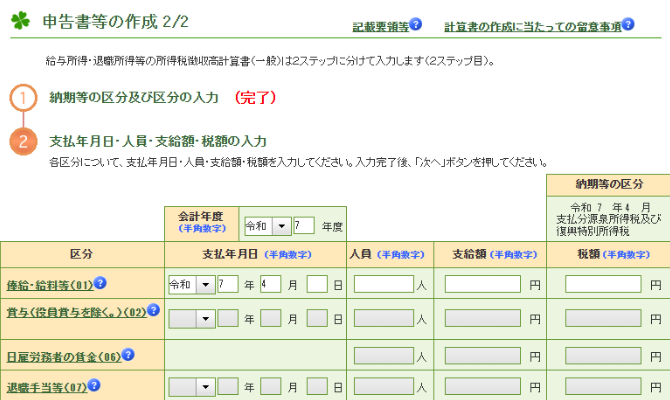Open help icon for 俸給・給料等(01)
Viewport: 670px width, 400px height.
(x=100, y=283)
